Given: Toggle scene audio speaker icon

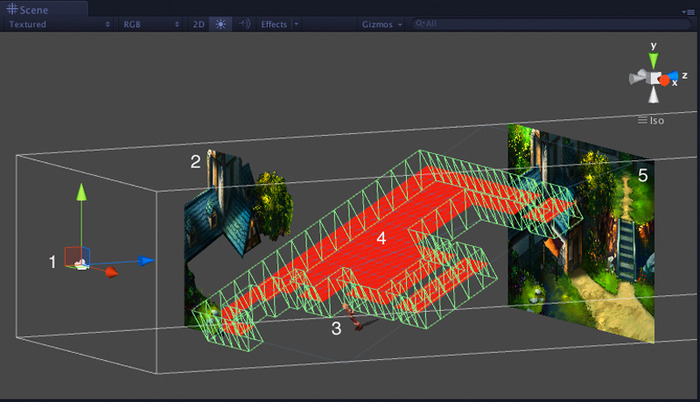Looking at the screenshot, I should point(244,24).
